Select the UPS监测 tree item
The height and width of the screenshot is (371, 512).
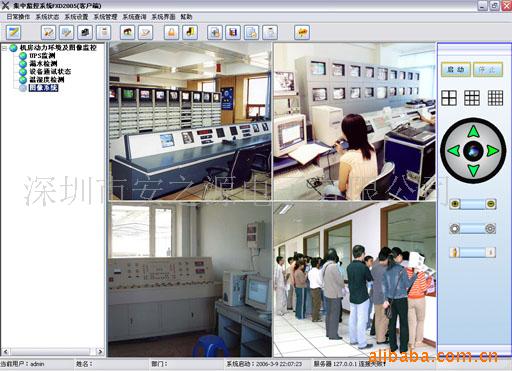pyautogui.click(x=42, y=56)
